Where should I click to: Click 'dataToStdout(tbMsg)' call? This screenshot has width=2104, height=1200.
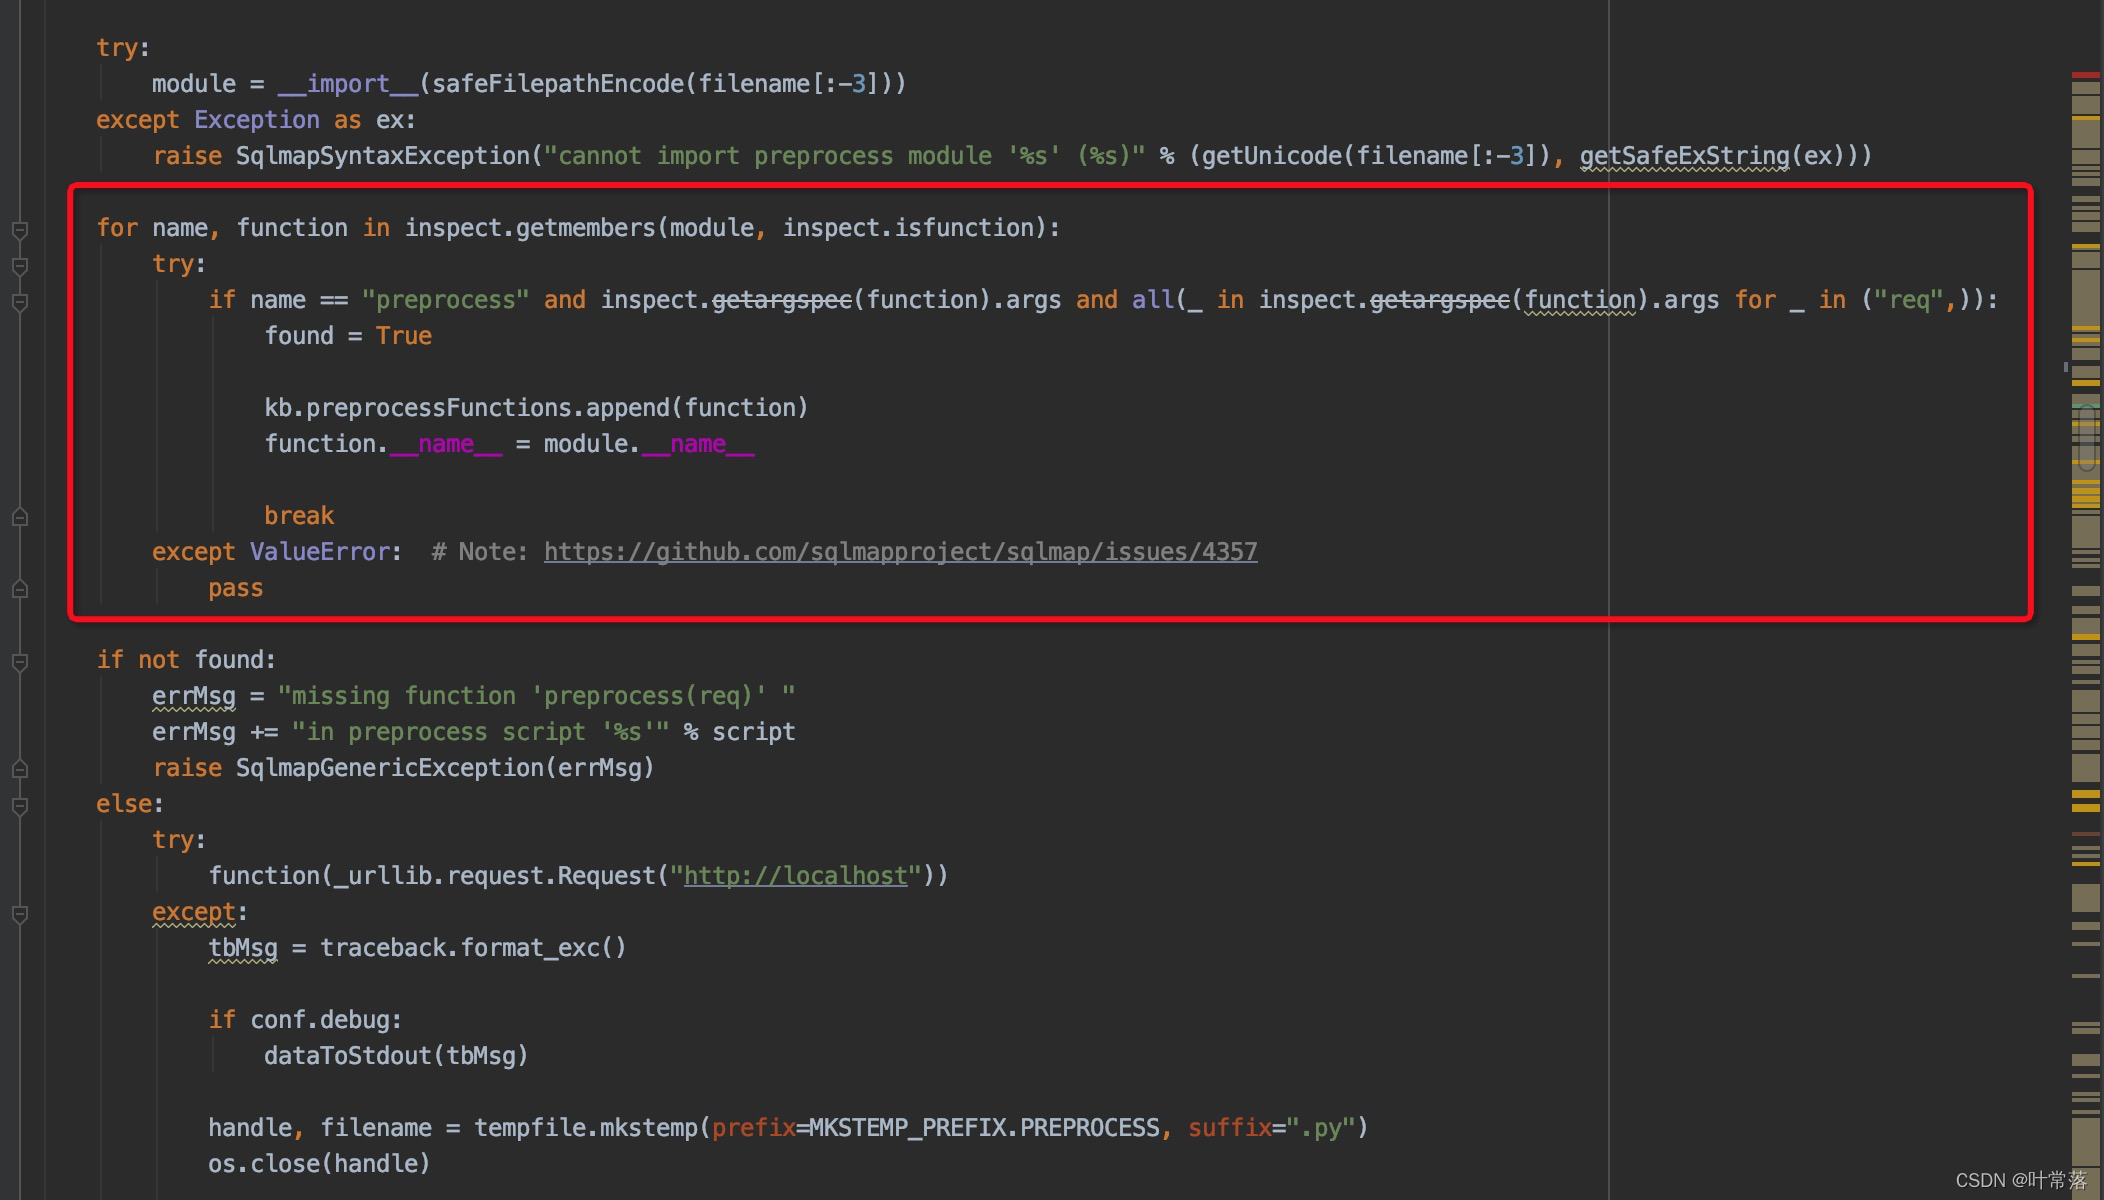[396, 1056]
